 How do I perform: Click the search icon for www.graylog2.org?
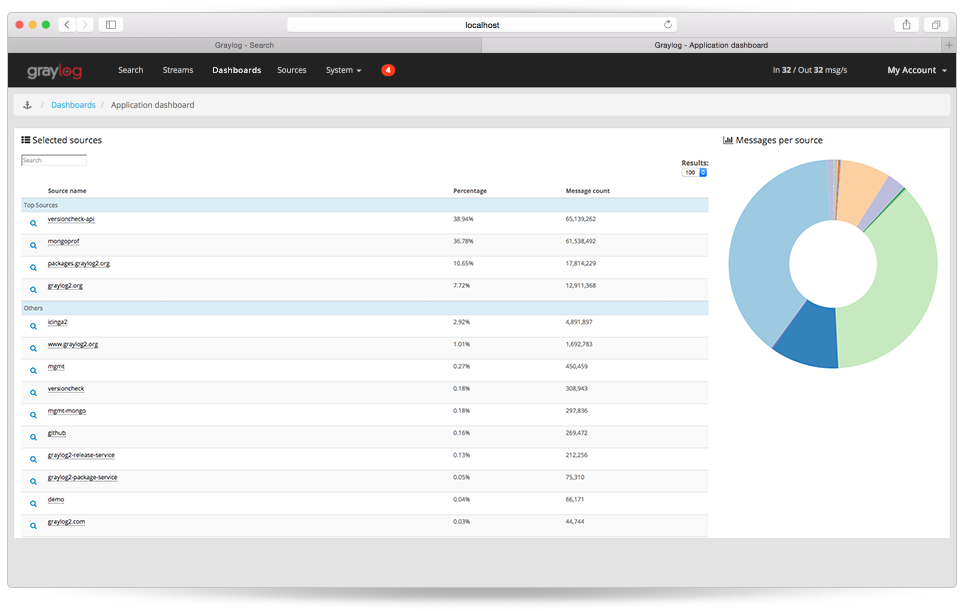pyautogui.click(x=33, y=349)
